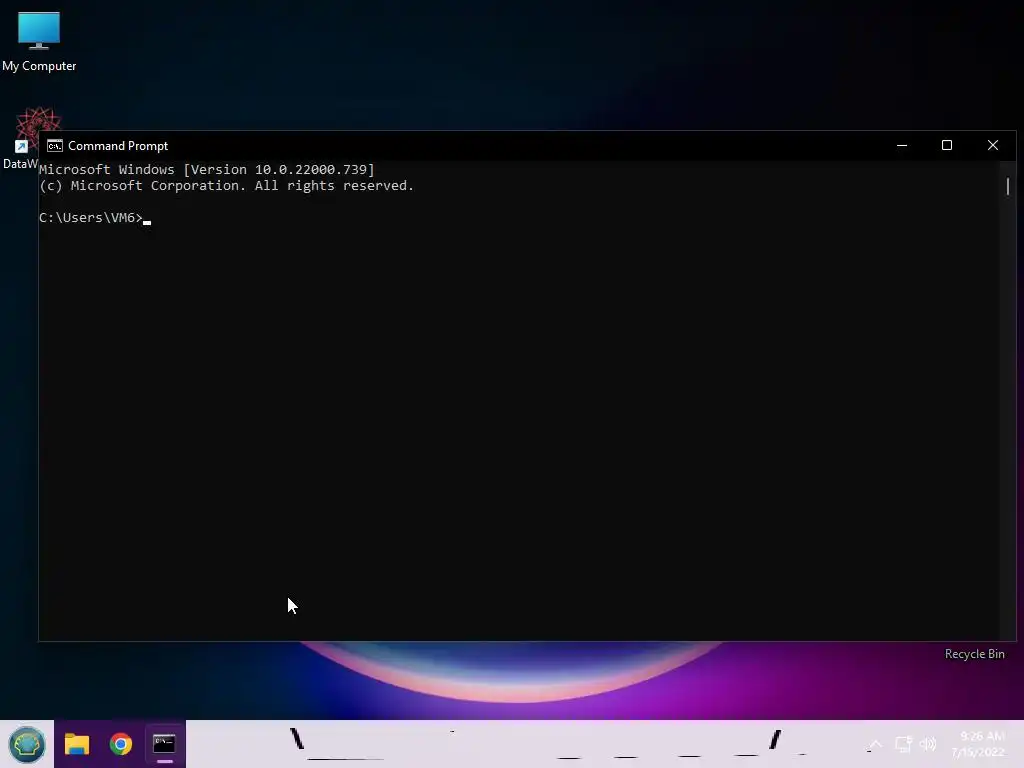The height and width of the screenshot is (768, 1024).
Task: Open the My Computer desktop icon
Action: click(39, 40)
